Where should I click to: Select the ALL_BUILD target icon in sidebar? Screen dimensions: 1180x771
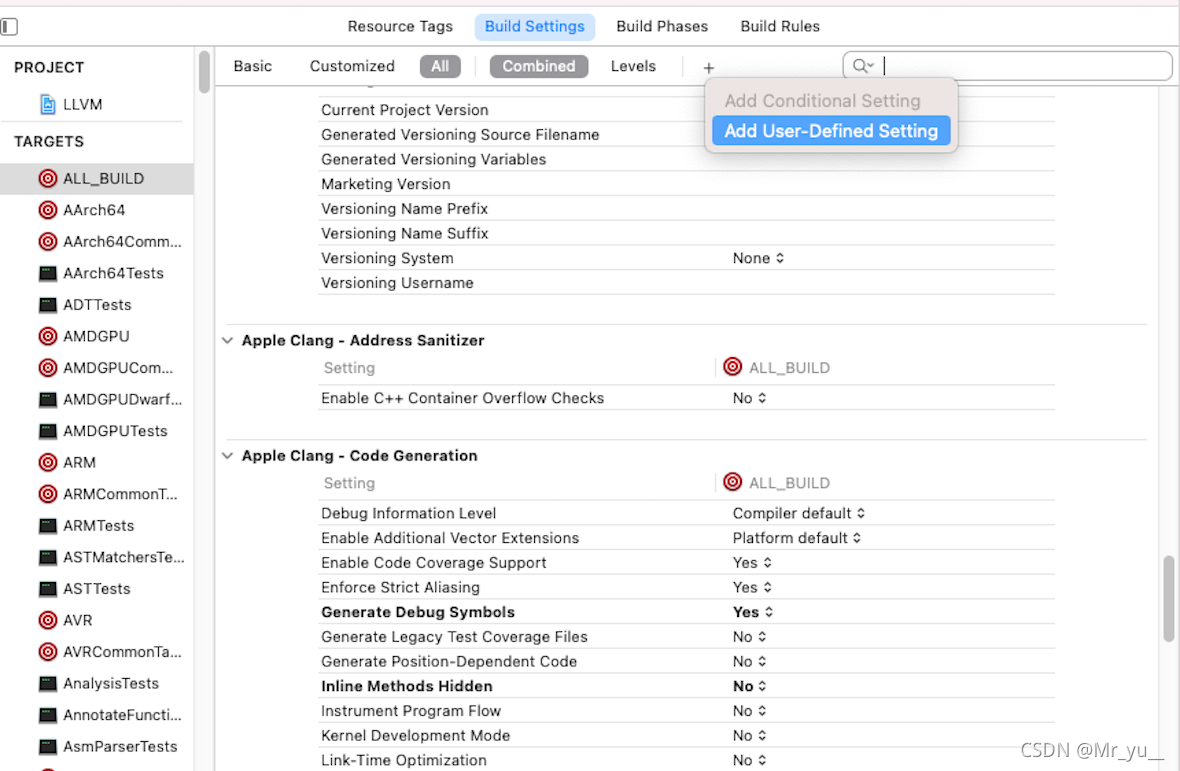coord(47,178)
